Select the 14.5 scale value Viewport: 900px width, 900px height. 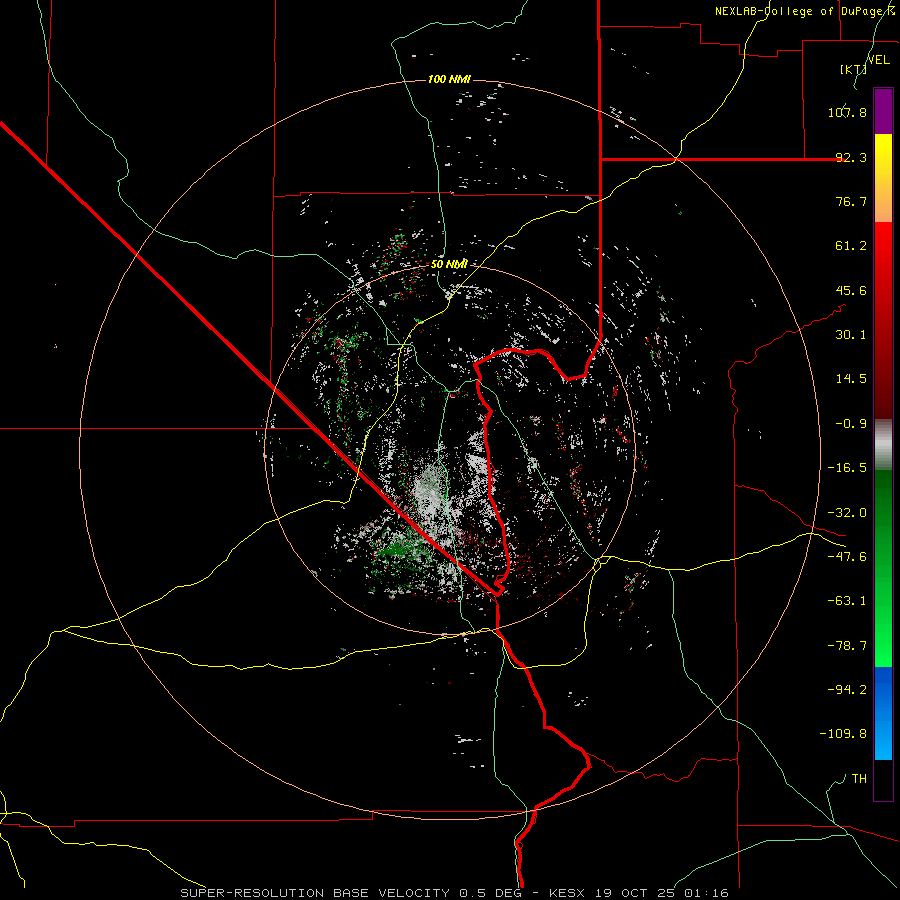point(851,379)
